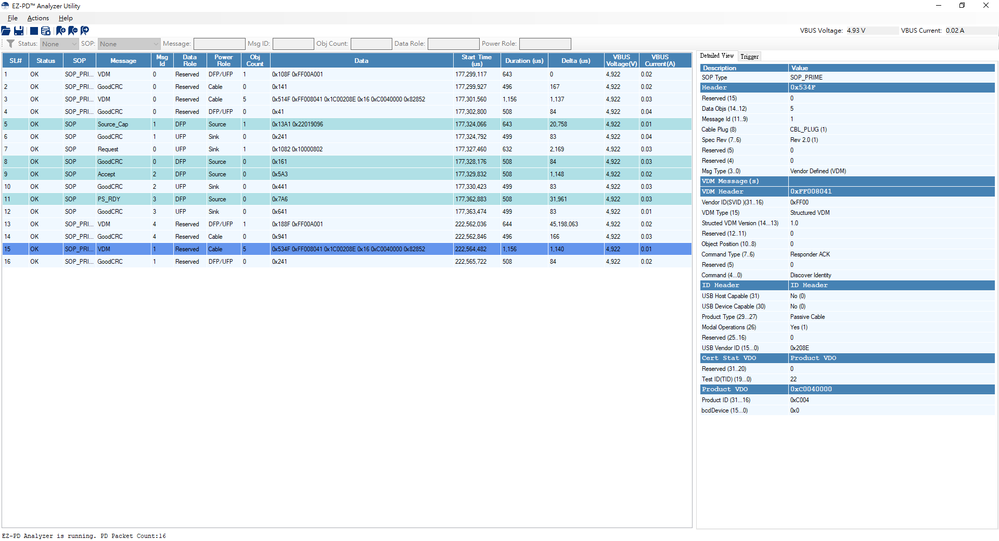Screen dimensions: 999x541
Task: Click the filter funnel icon
Action: tap(10, 43)
